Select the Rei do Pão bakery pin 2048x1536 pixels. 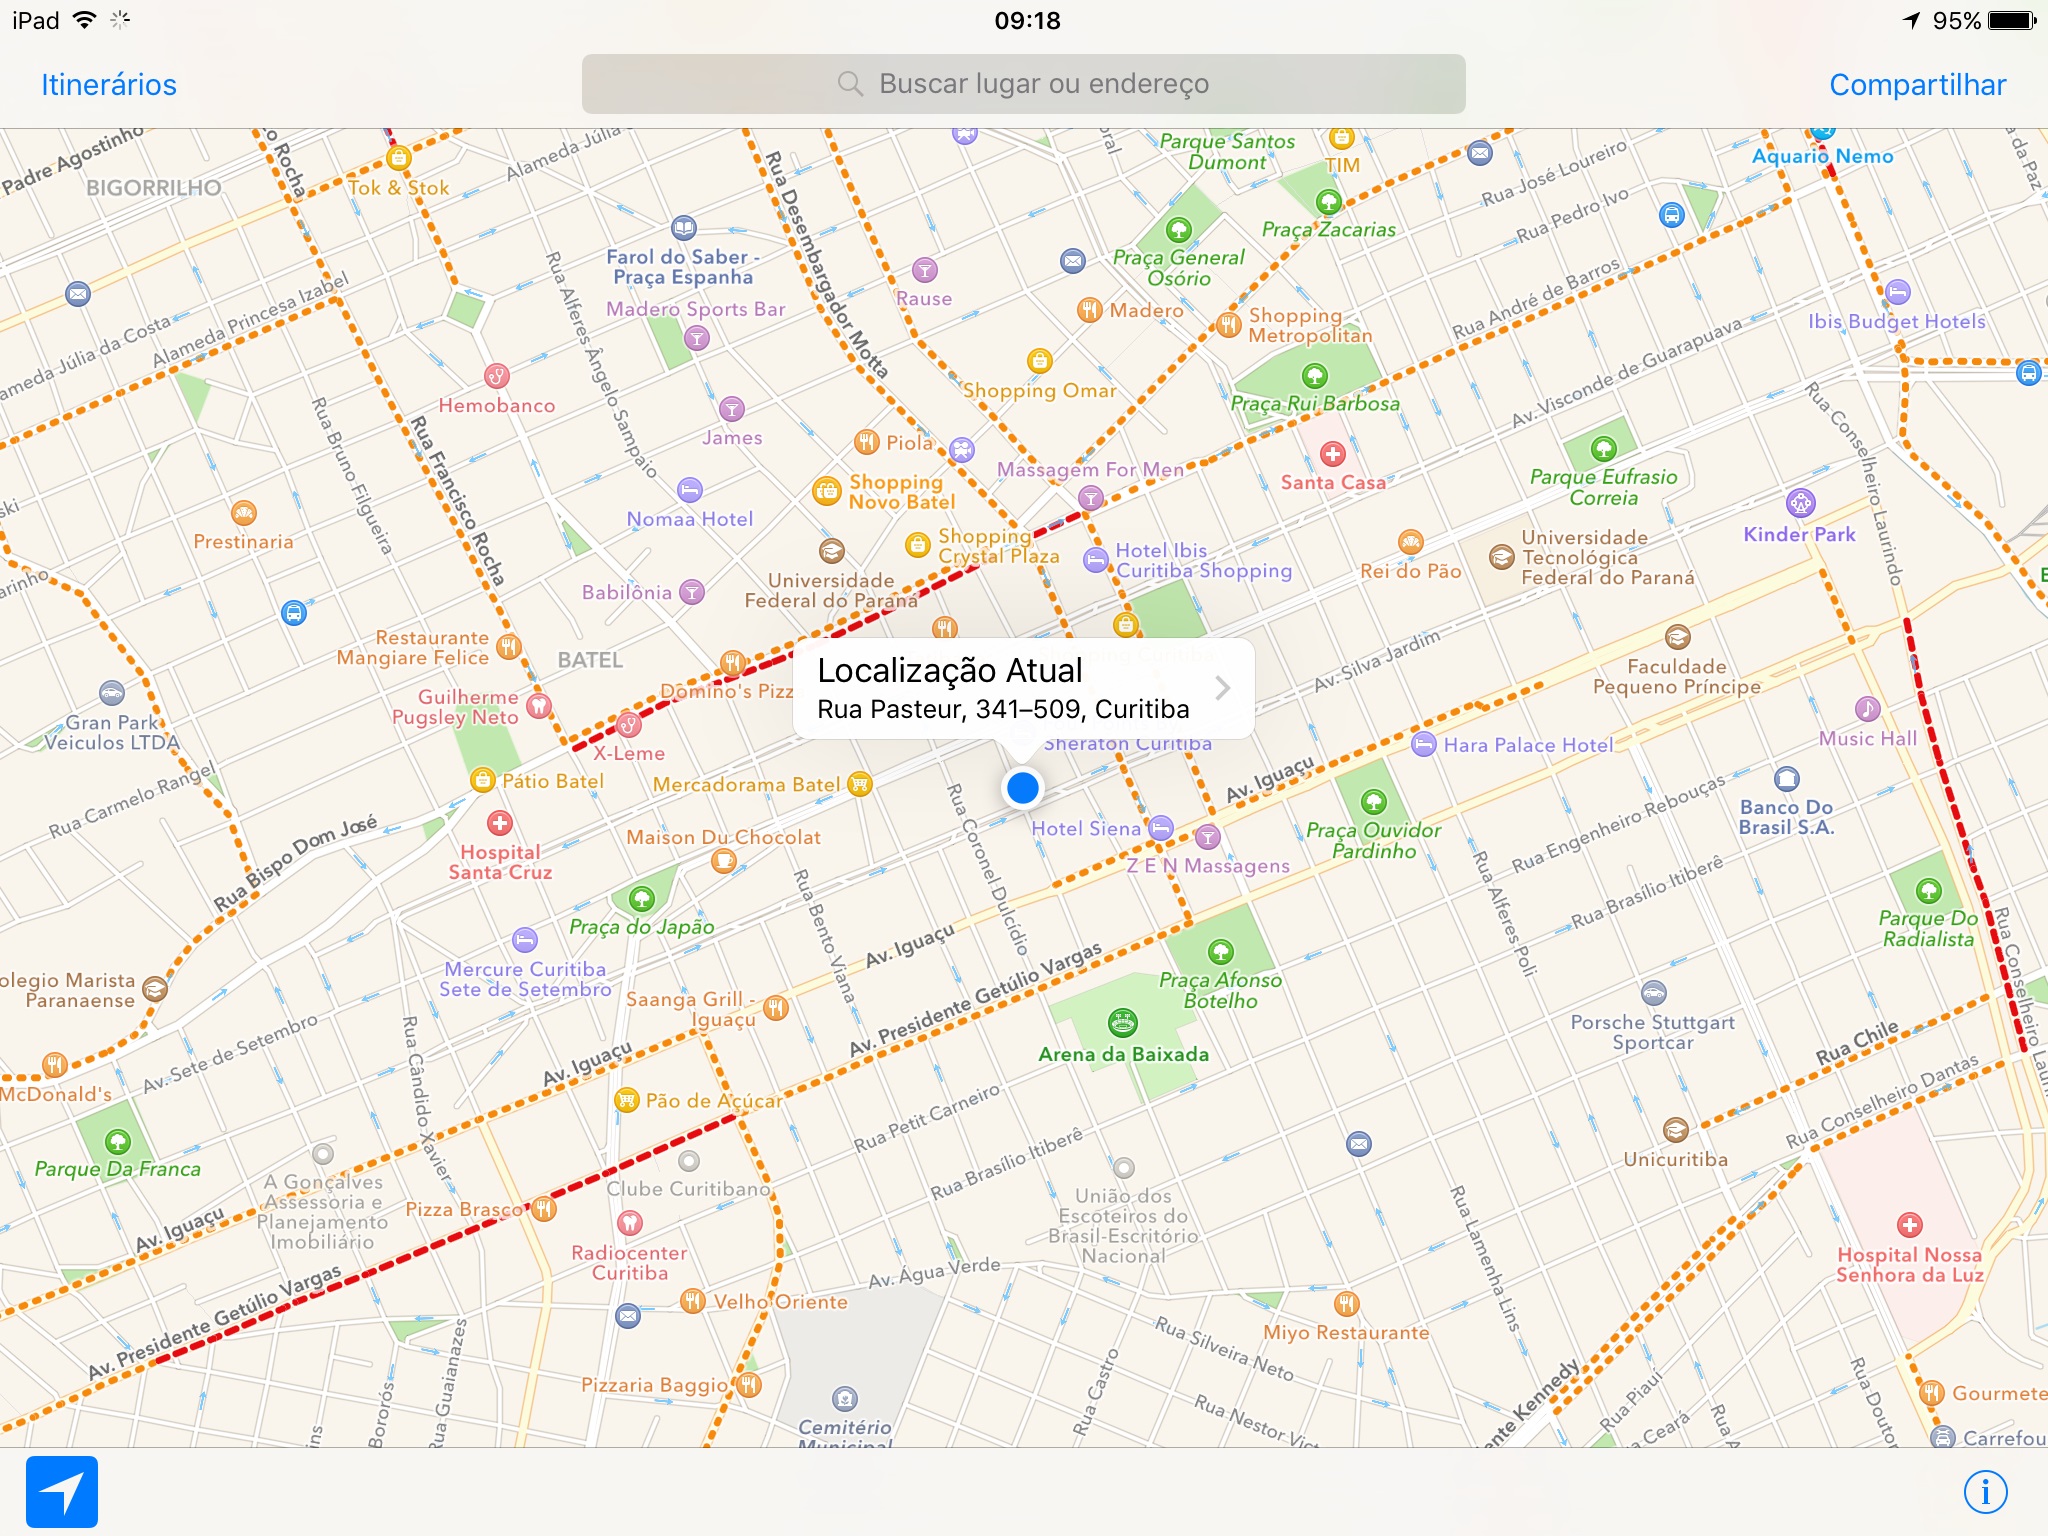pyautogui.click(x=1410, y=543)
